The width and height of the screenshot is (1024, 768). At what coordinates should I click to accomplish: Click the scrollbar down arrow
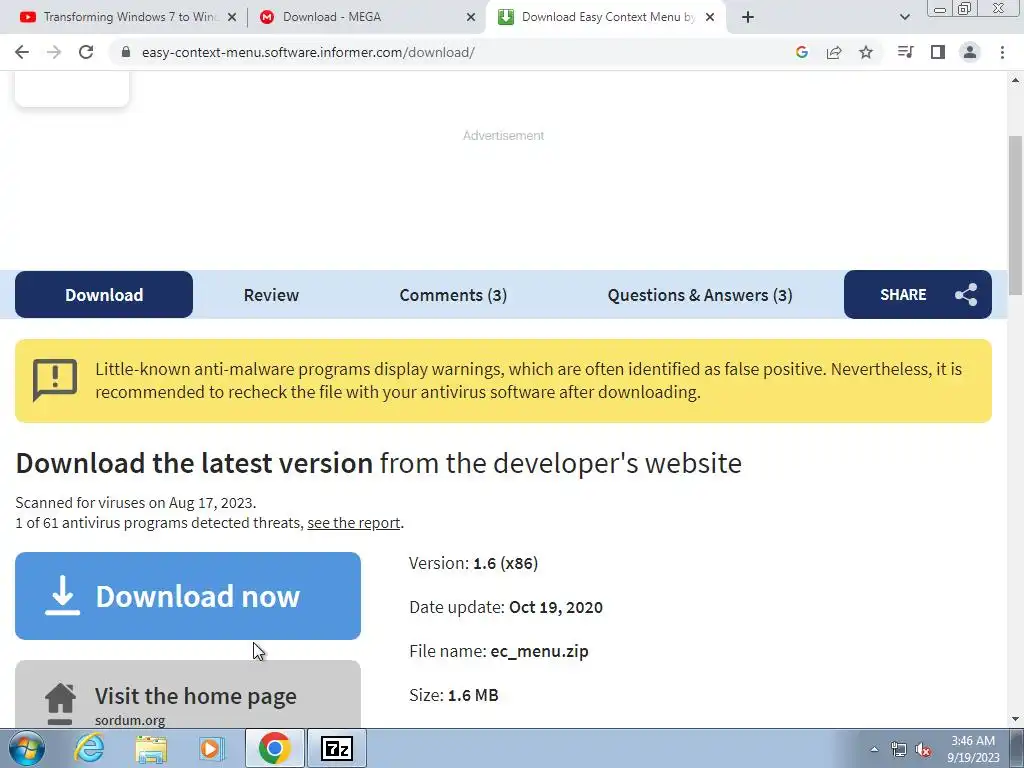(x=1016, y=720)
